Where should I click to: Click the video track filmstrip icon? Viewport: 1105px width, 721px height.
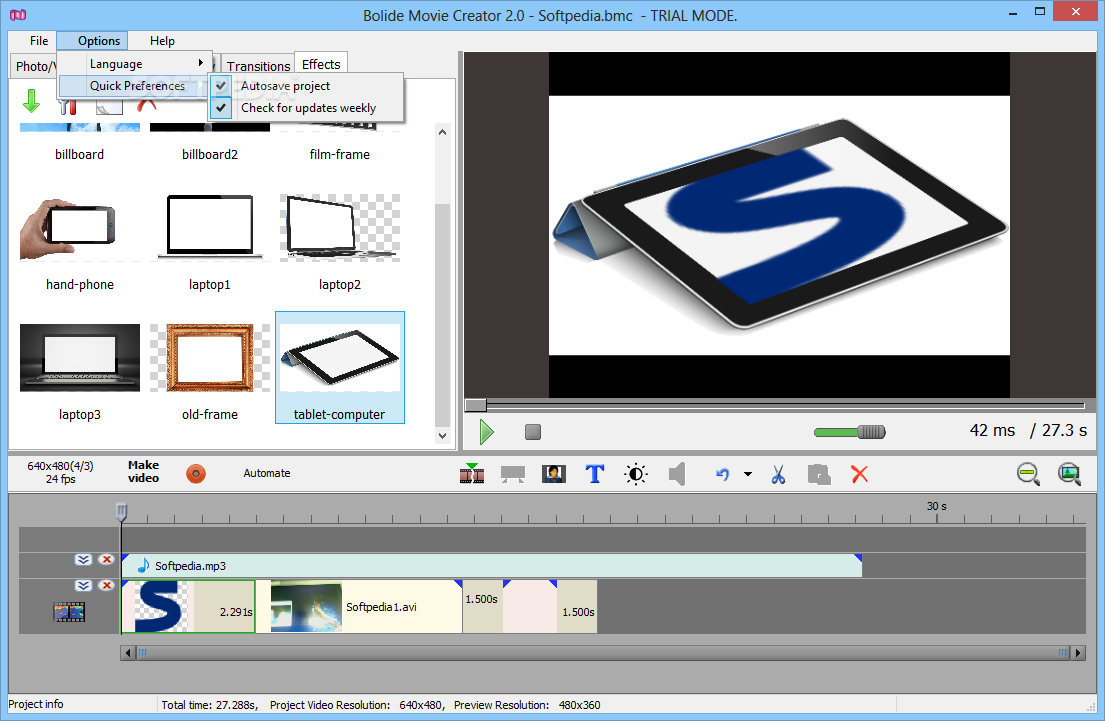pos(69,612)
